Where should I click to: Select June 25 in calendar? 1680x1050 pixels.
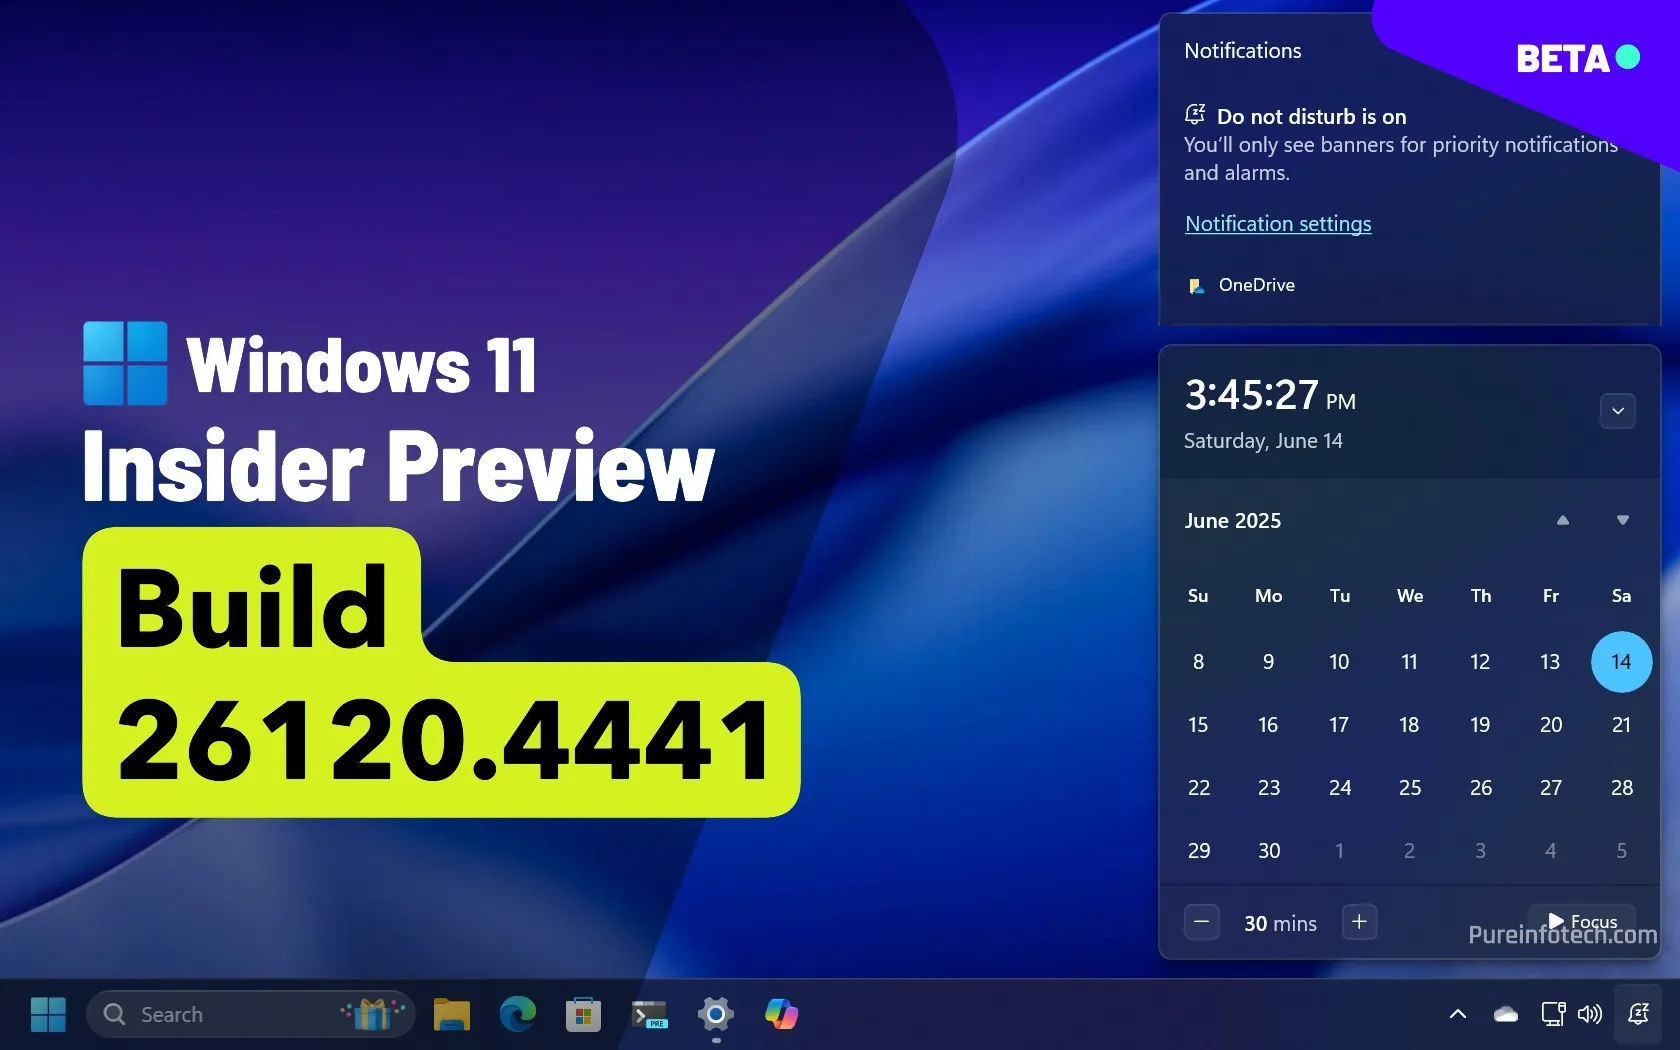(1410, 788)
